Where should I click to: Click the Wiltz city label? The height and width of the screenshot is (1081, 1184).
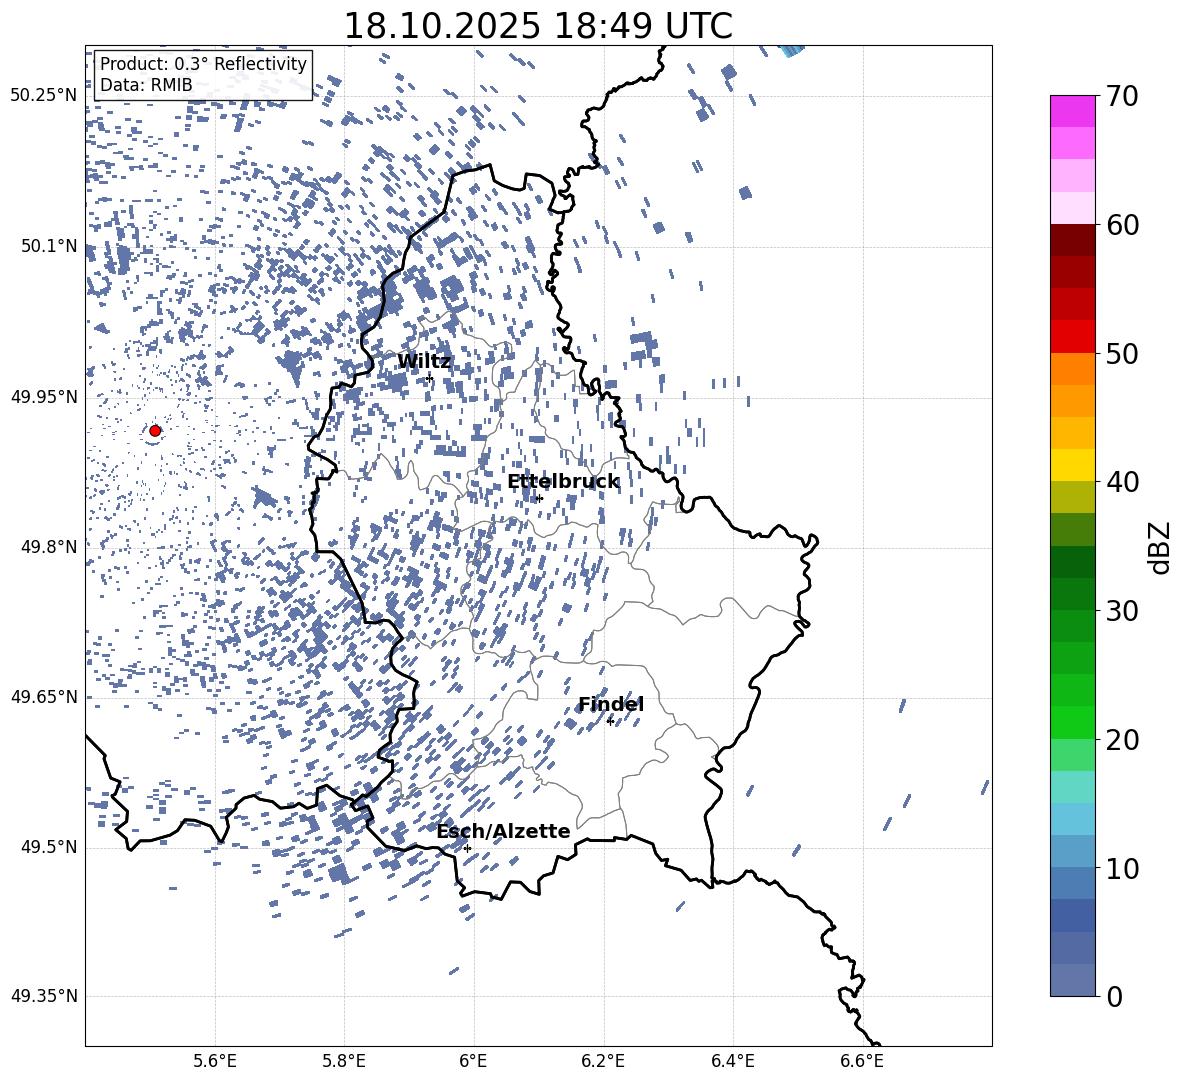click(x=424, y=362)
